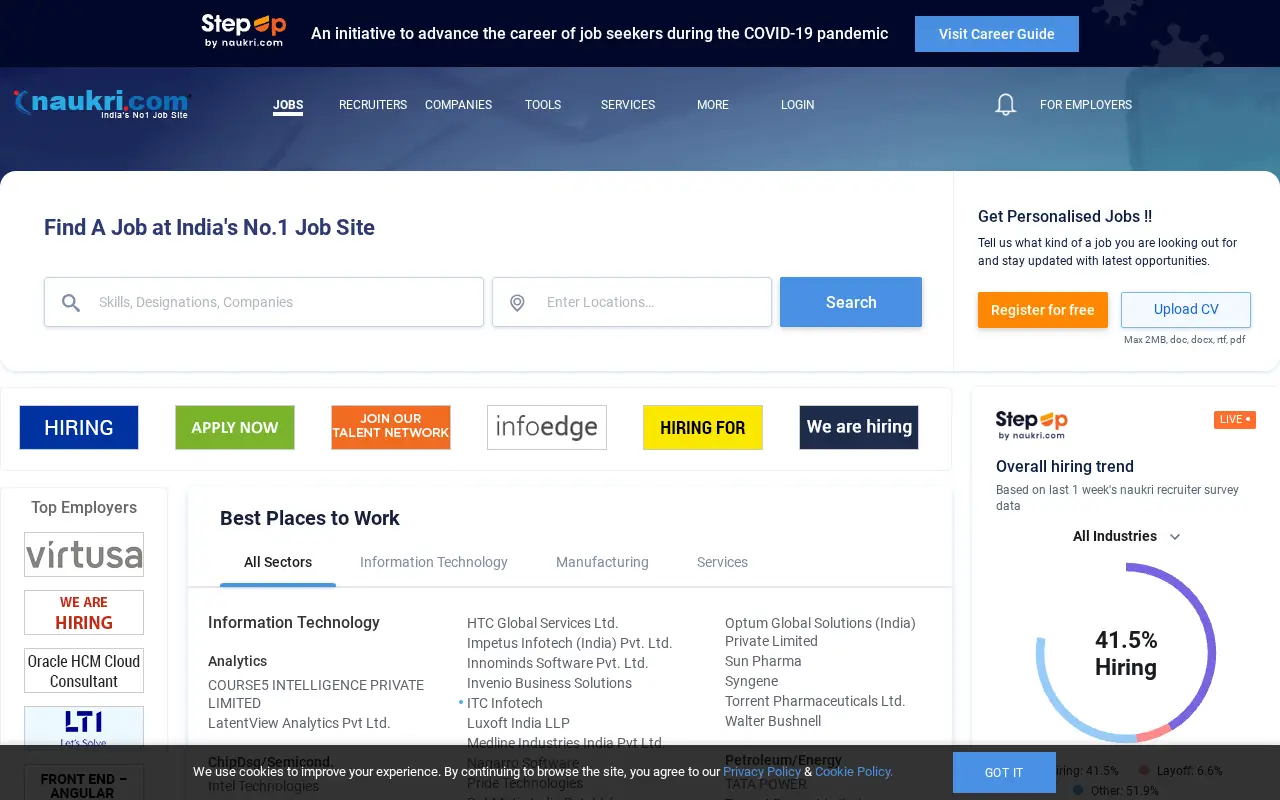Click the yellow HIRING FOR banner
Viewport: 1280px width, 800px height.
click(x=703, y=427)
